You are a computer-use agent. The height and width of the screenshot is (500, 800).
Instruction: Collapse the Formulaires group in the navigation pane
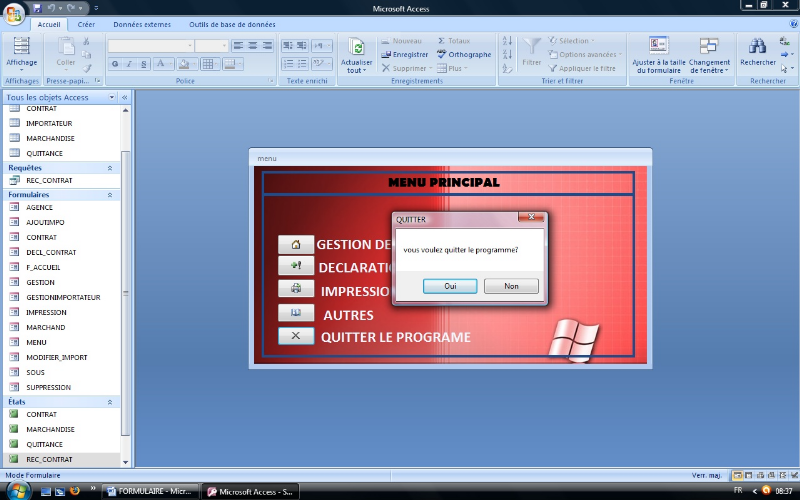110,195
